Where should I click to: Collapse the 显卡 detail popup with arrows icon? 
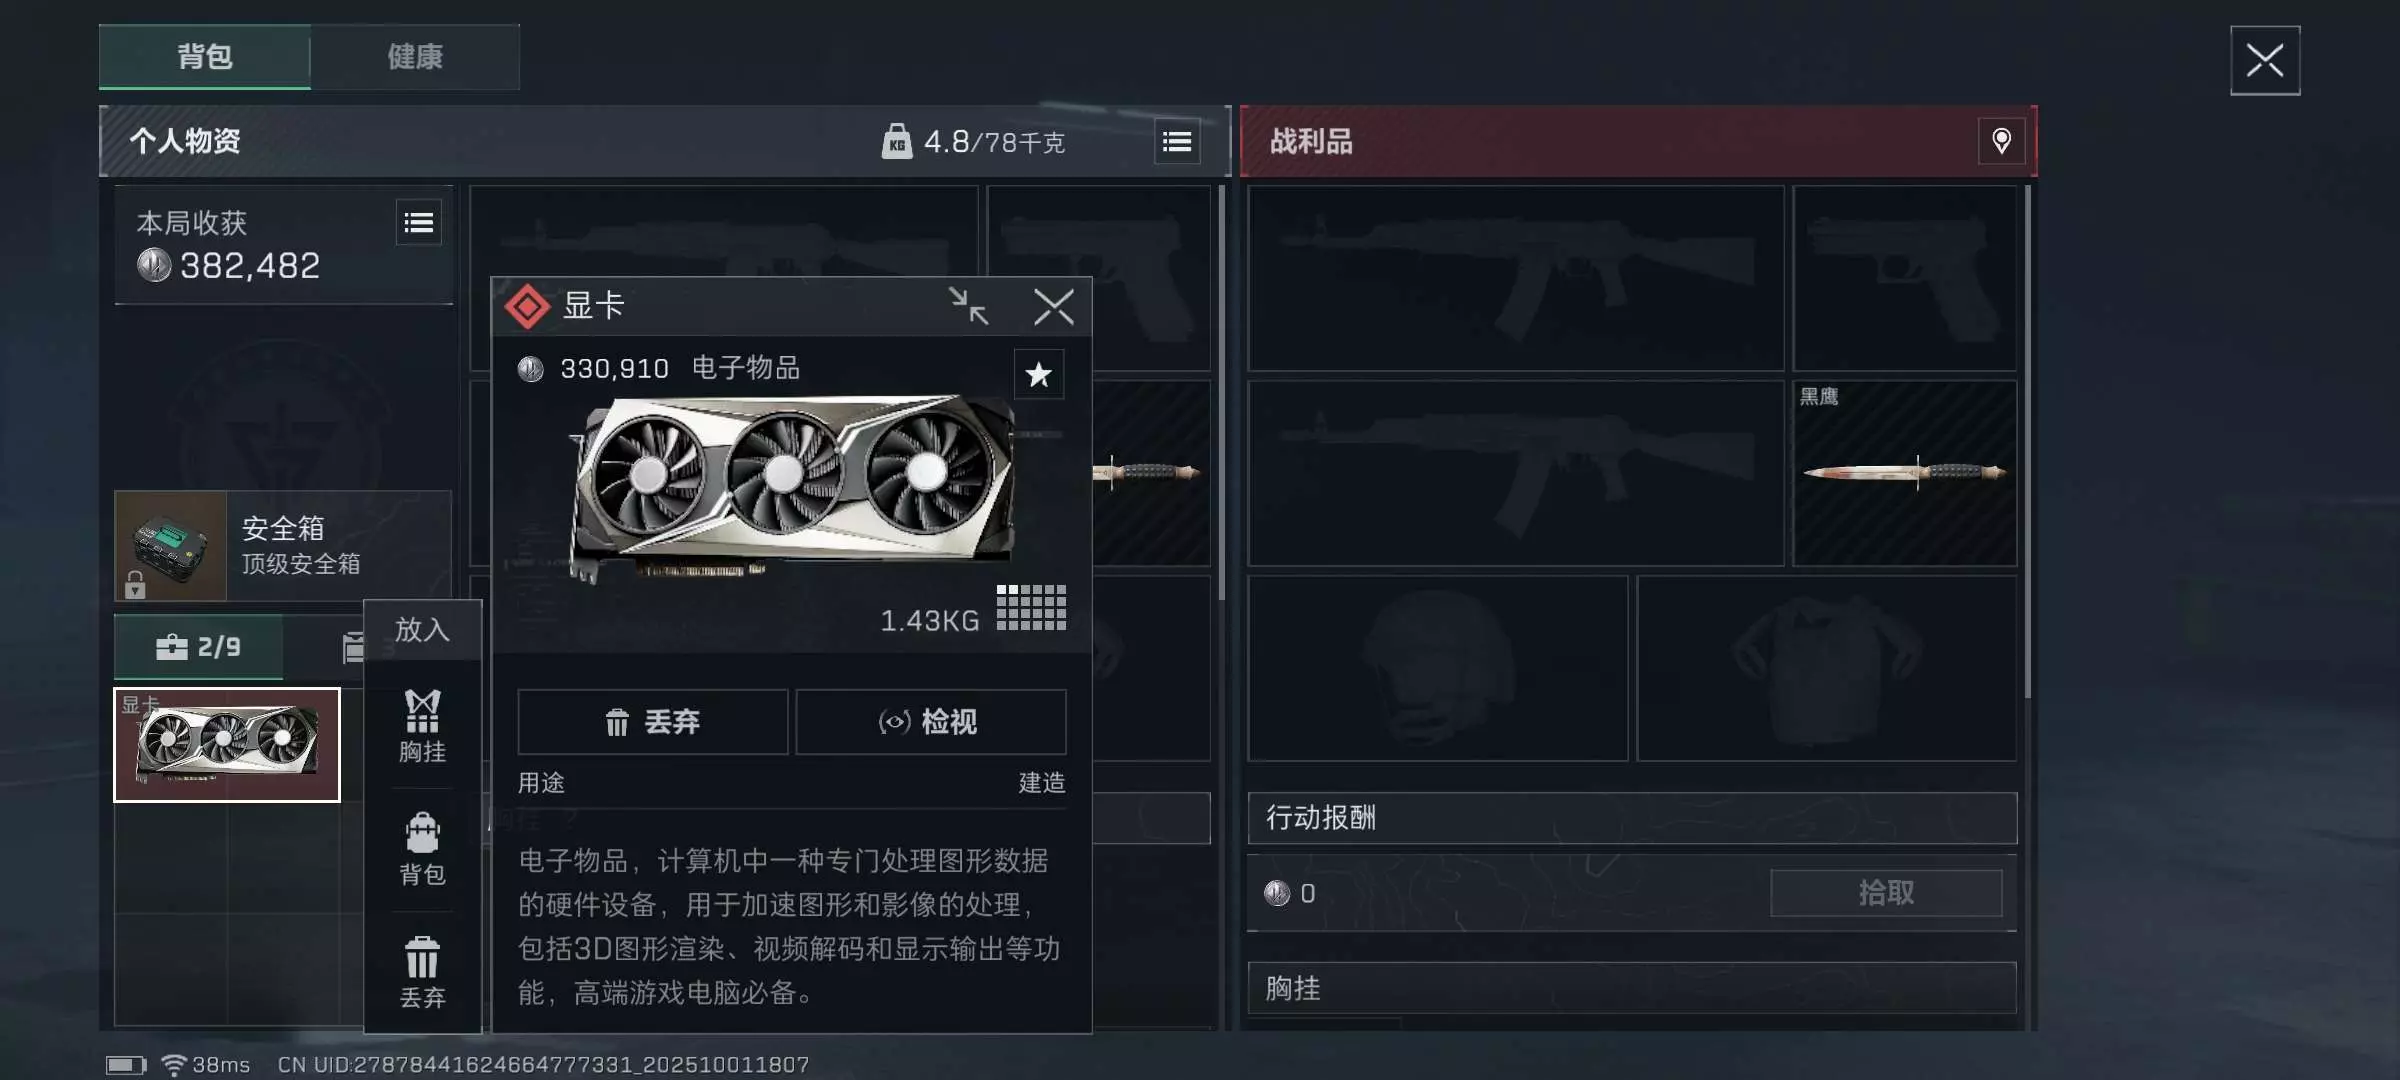click(968, 306)
